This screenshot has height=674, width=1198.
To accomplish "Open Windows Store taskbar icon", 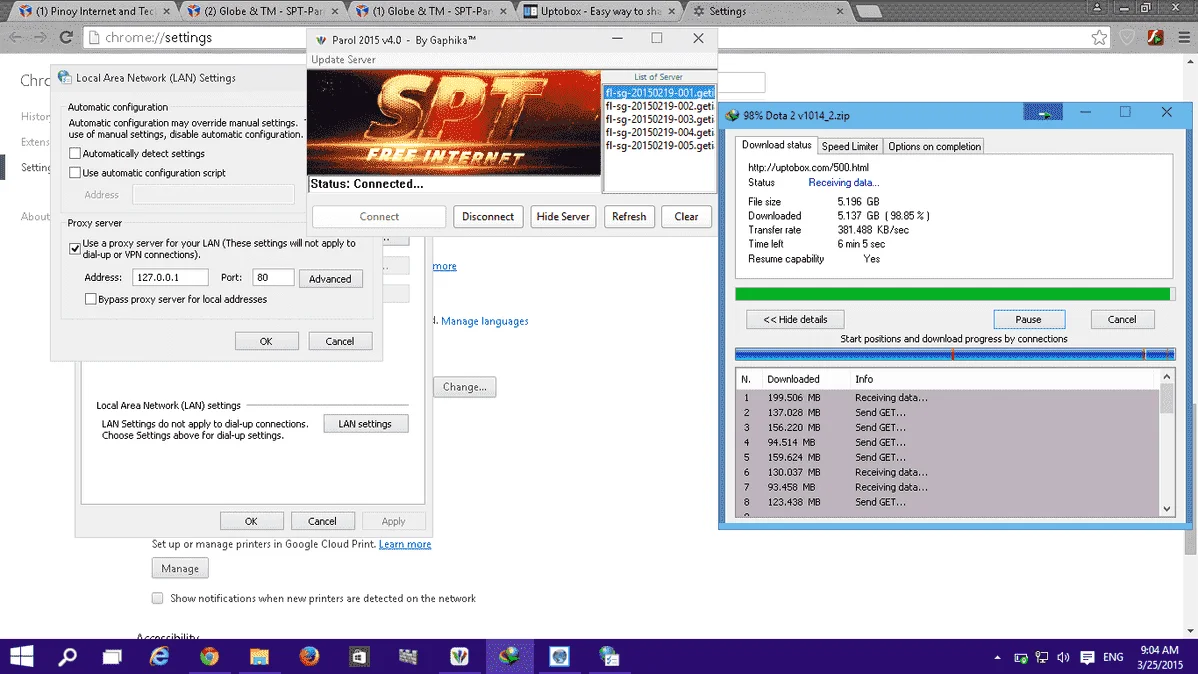I will coord(358,656).
